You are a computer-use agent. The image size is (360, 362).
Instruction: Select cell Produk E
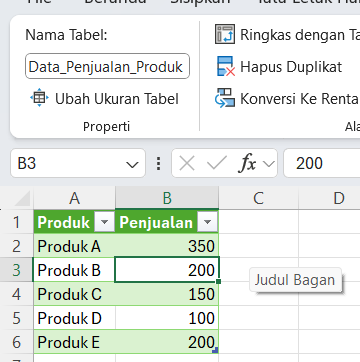pos(75,342)
